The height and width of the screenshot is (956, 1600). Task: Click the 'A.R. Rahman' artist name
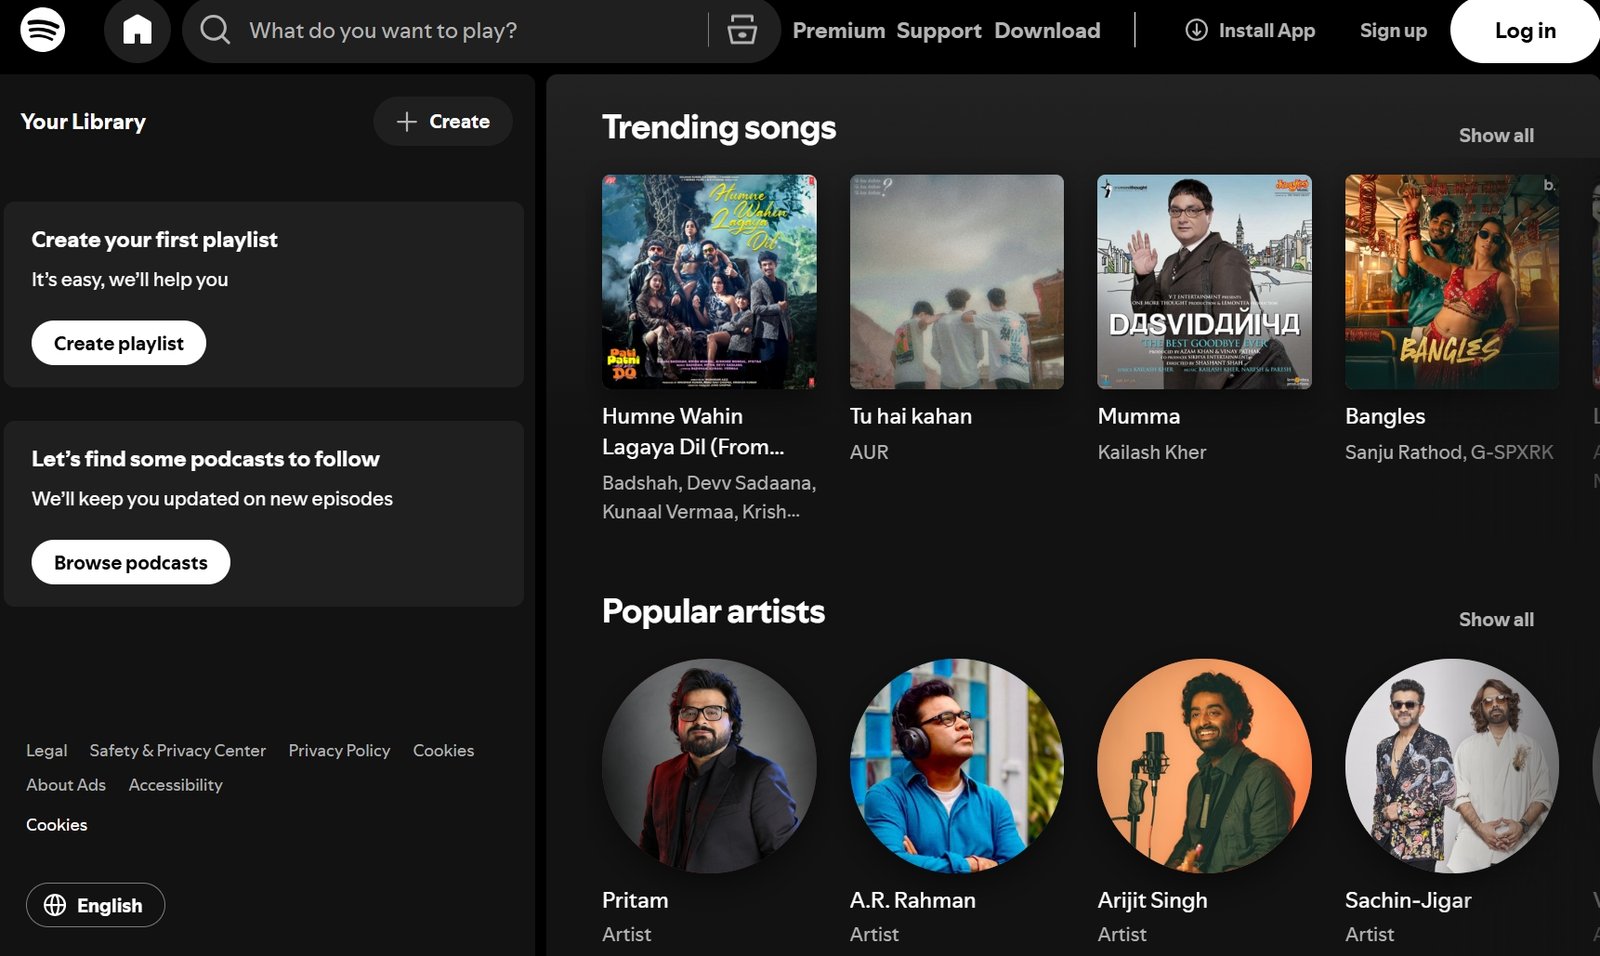[913, 900]
